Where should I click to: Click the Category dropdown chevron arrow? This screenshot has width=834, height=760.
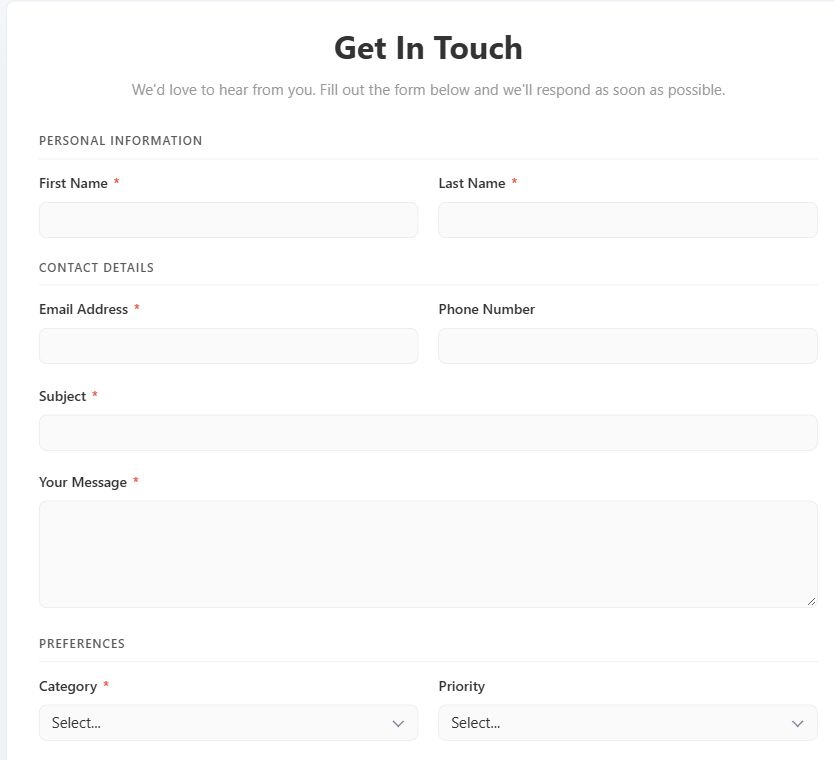point(398,723)
